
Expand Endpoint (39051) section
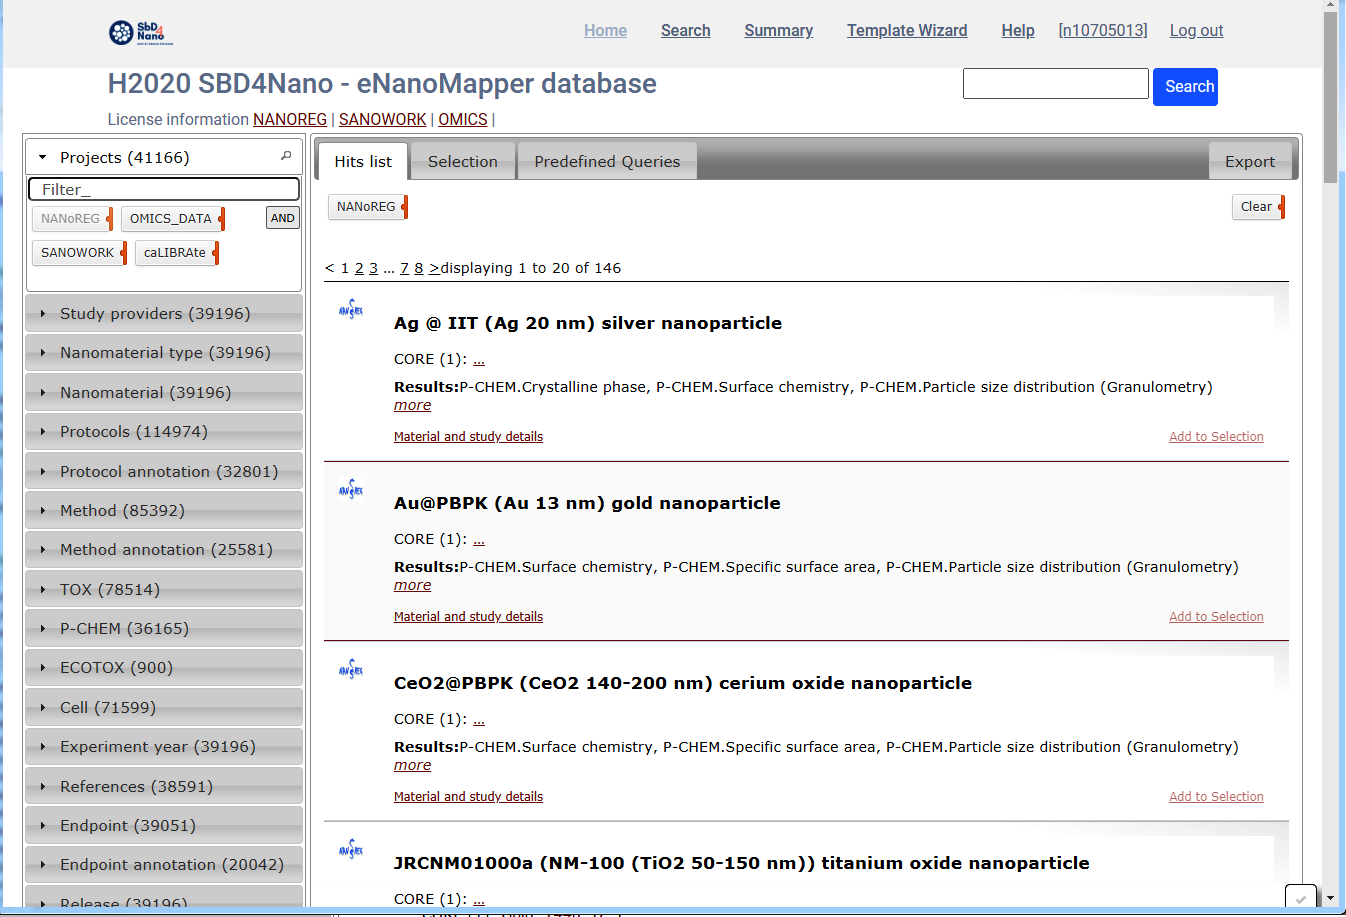(164, 825)
